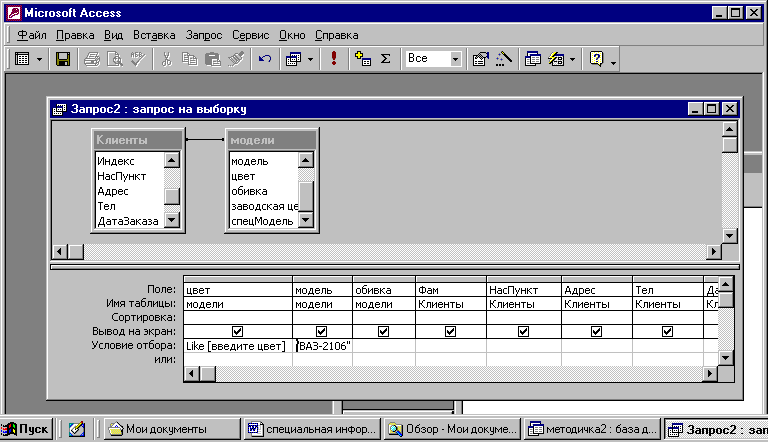Click the Office Assistant help icon

click(x=596, y=59)
